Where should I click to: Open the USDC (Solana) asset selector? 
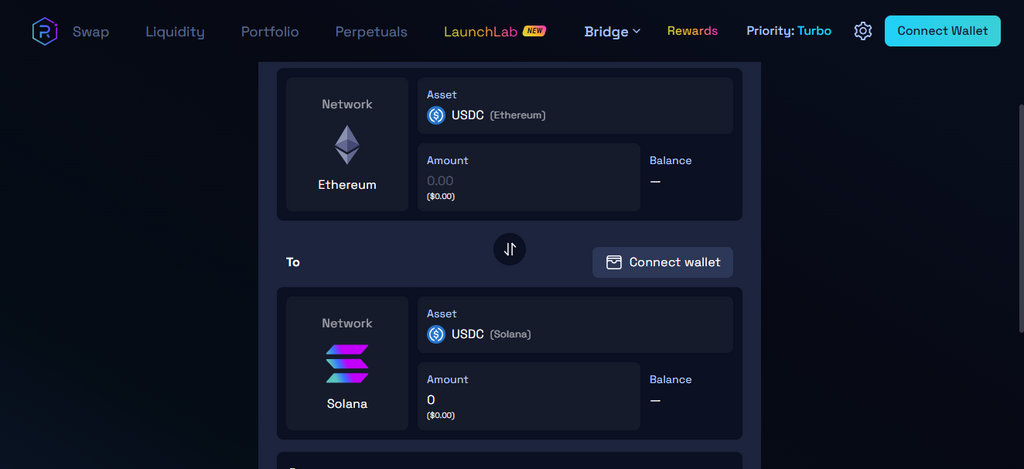(575, 325)
